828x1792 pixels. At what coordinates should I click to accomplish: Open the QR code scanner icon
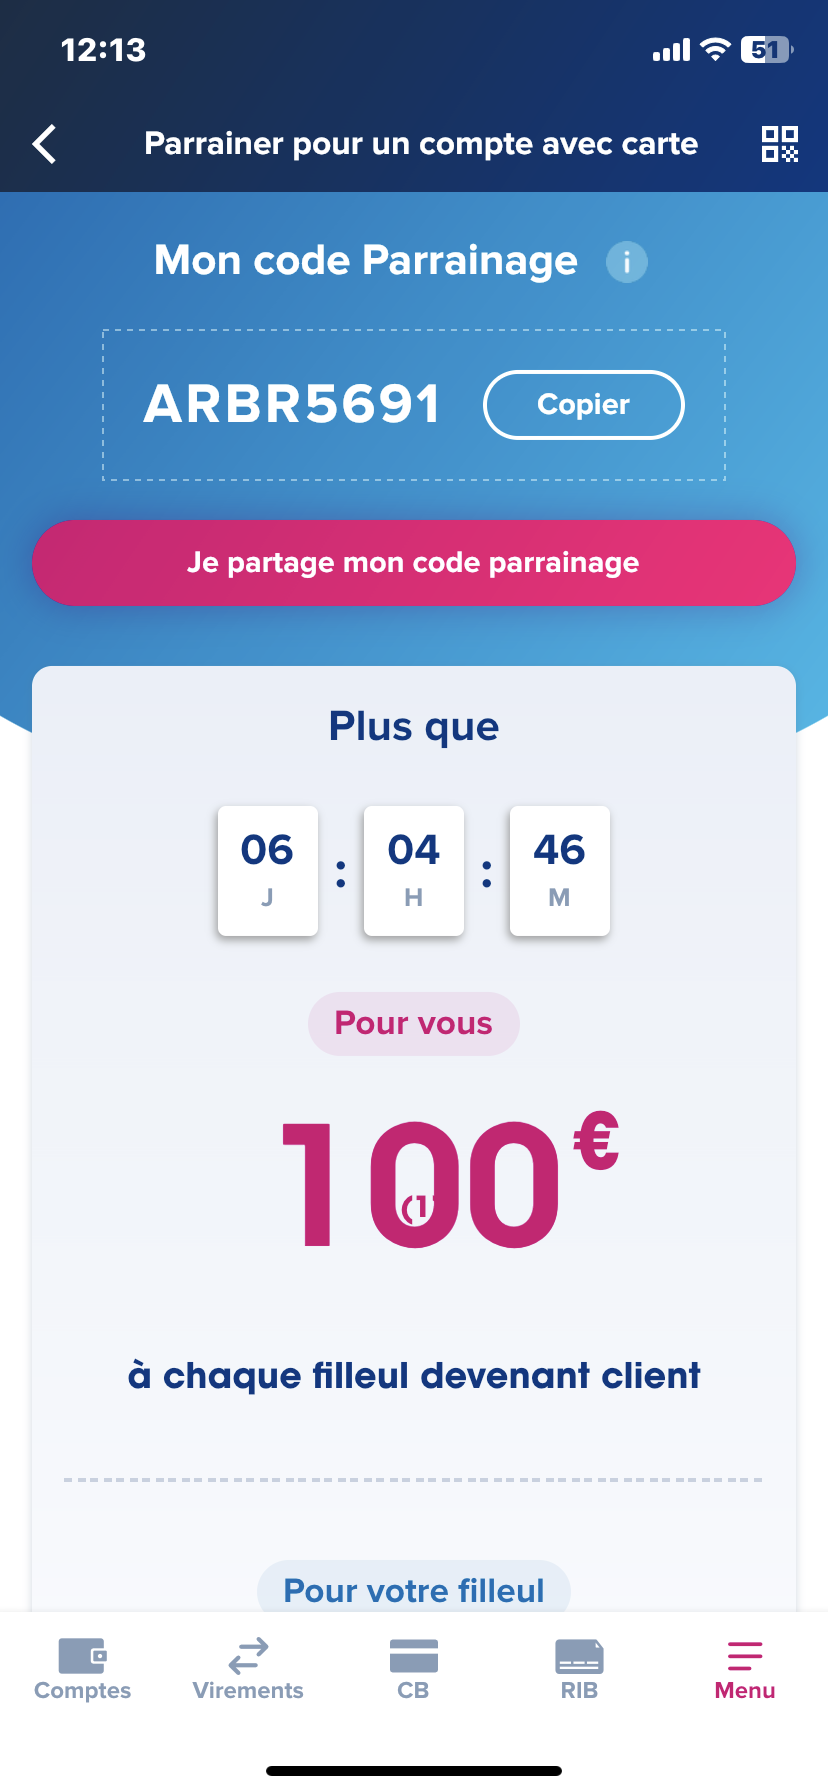coord(780,144)
